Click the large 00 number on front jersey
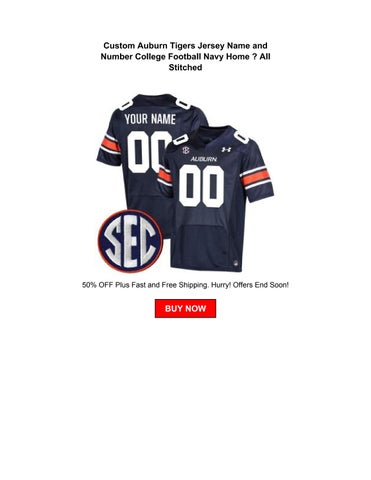The image size is (371, 480). coord(201,186)
